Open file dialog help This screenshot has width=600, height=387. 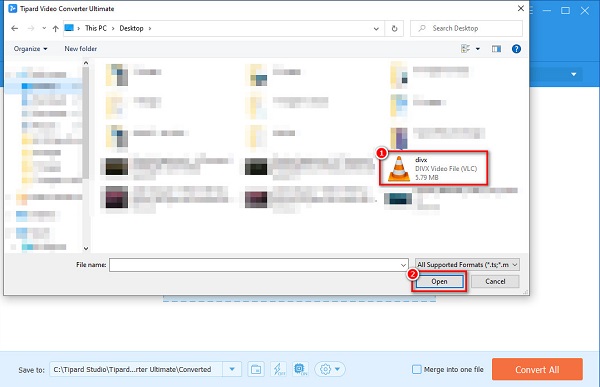pos(516,49)
